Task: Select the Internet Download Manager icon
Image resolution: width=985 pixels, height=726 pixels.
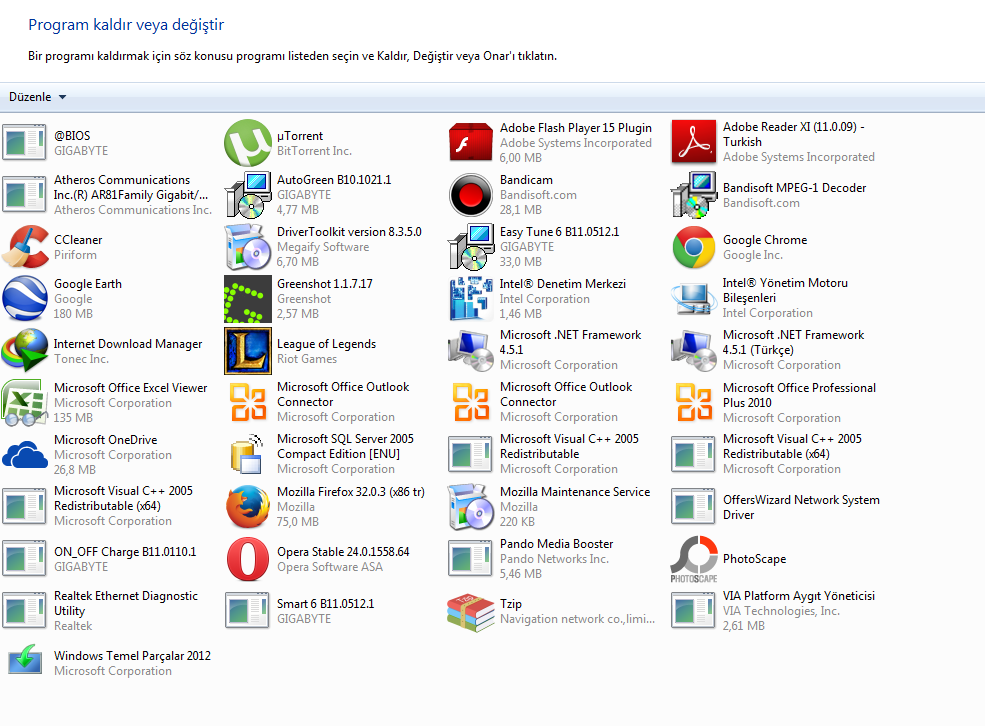Action: point(25,350)
